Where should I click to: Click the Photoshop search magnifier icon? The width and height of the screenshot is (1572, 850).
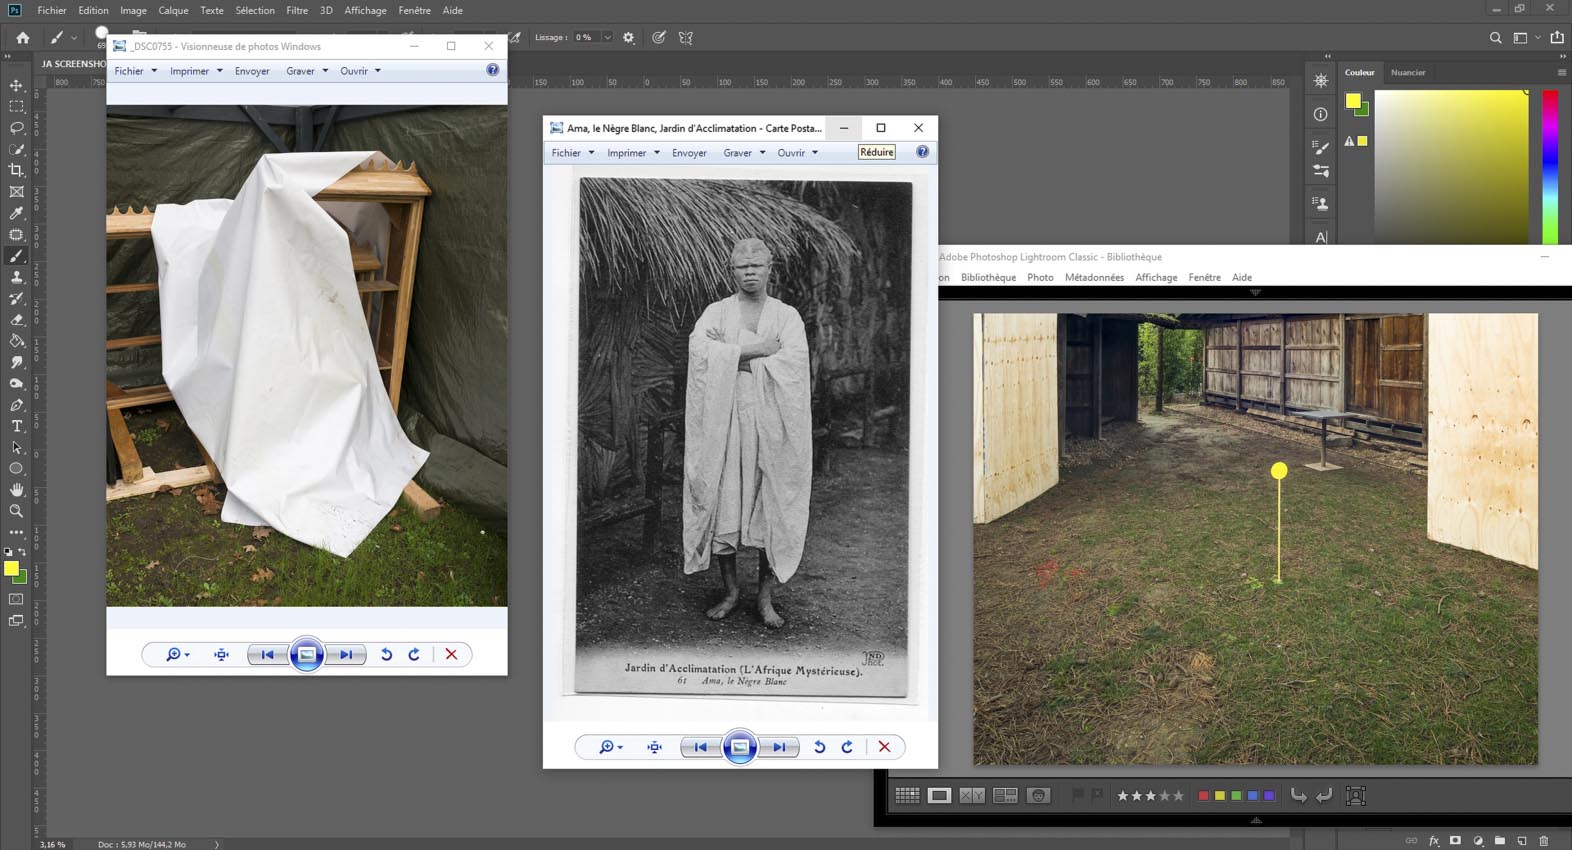[1495, 38]
